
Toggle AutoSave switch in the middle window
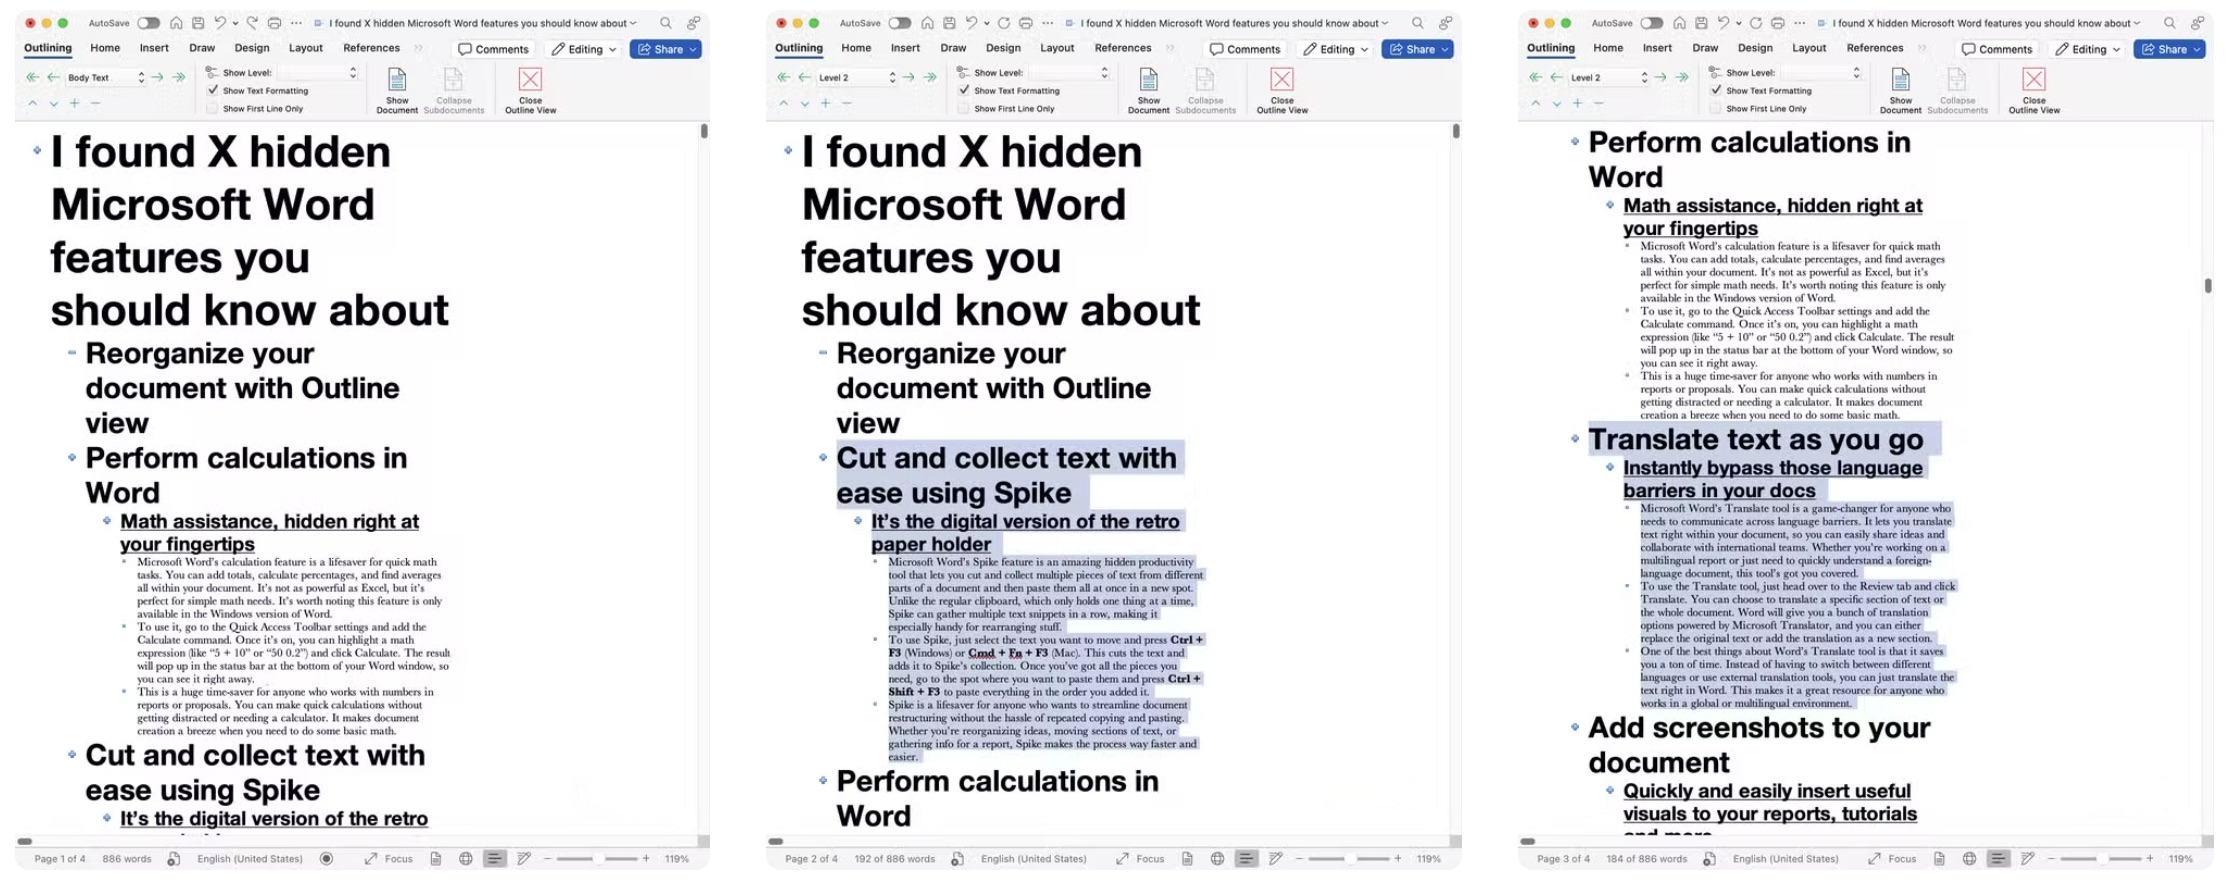click(x=899, y=23)
